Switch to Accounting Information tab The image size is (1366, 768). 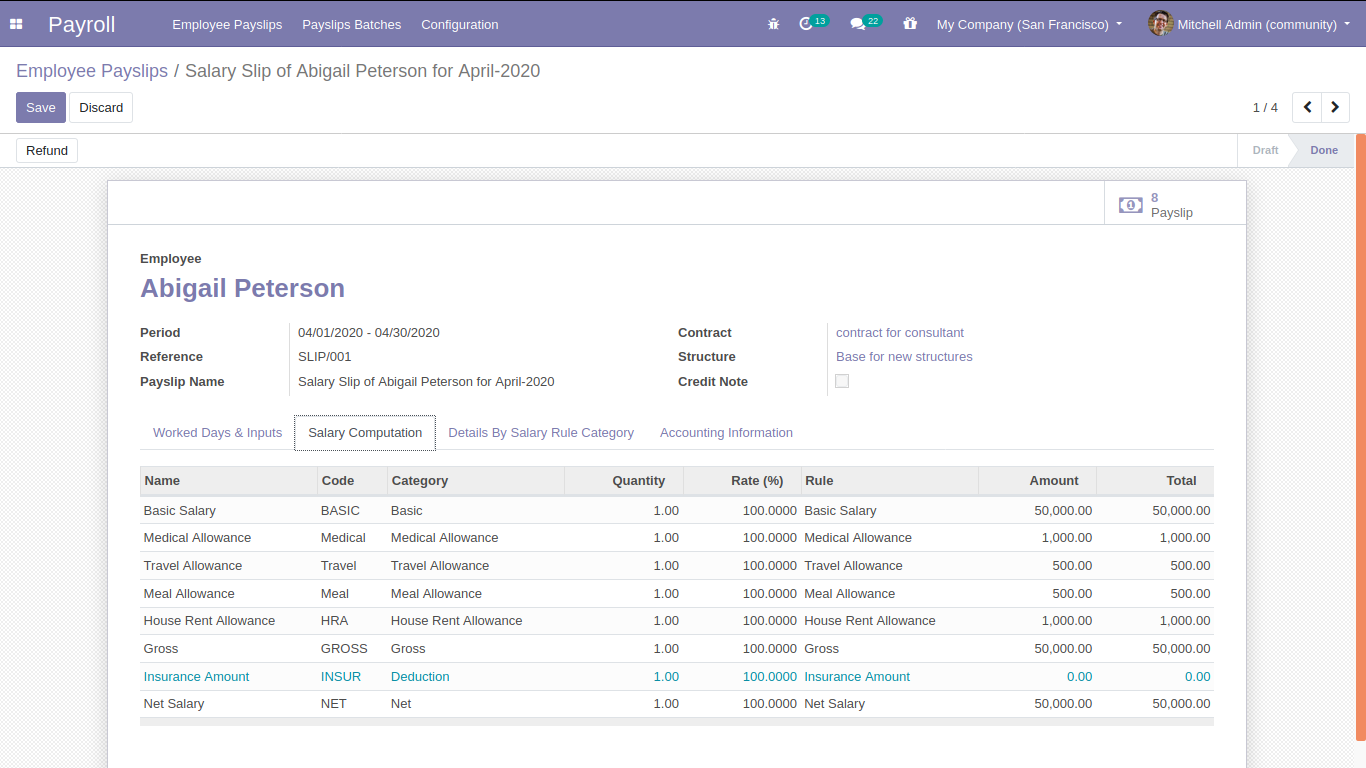726,433
